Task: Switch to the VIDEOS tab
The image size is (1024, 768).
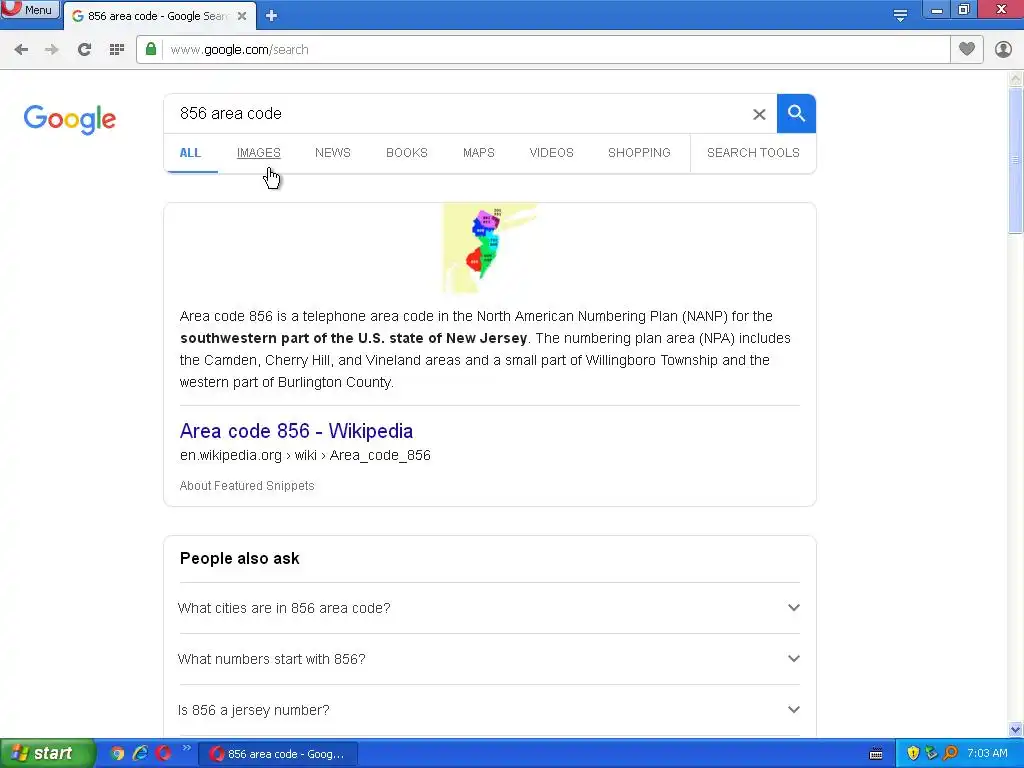Action: (x=551, y=153)
